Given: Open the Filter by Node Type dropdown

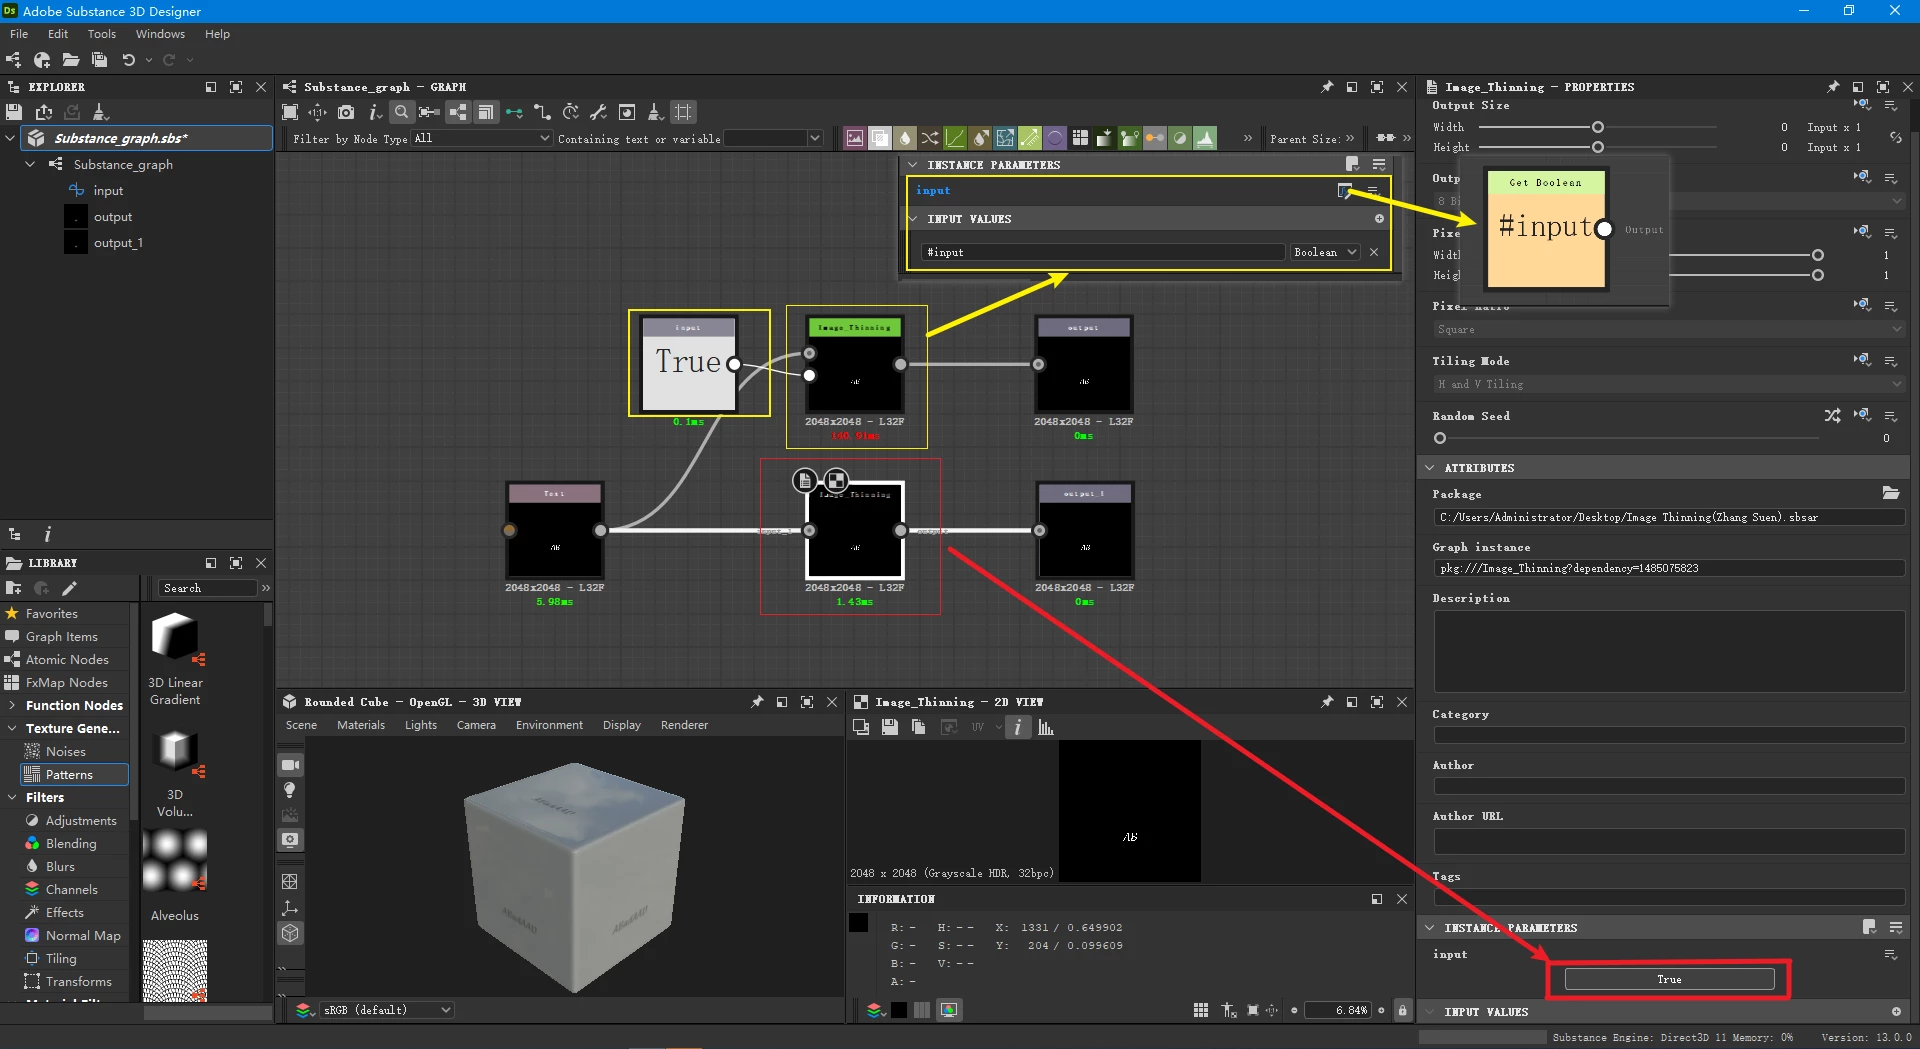Looking at the screenshot, I should (482, 138).
